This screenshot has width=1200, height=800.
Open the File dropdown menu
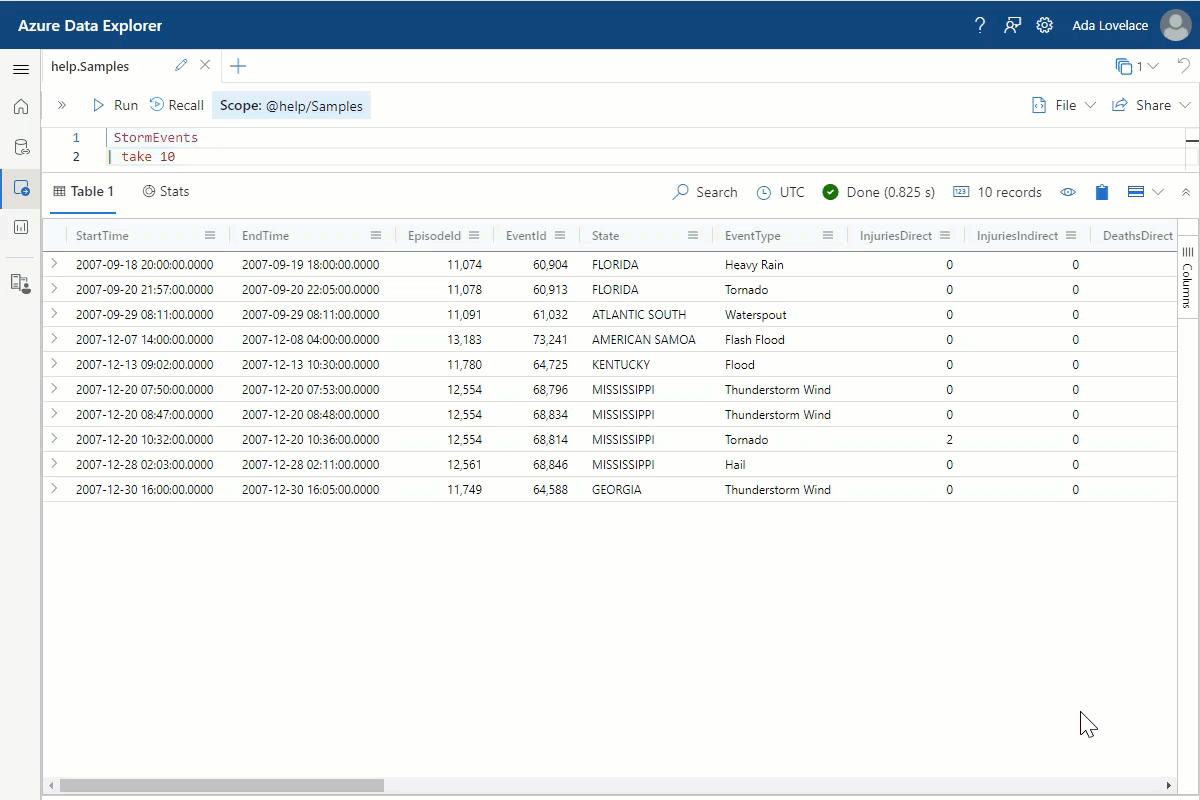(1064, 105)
